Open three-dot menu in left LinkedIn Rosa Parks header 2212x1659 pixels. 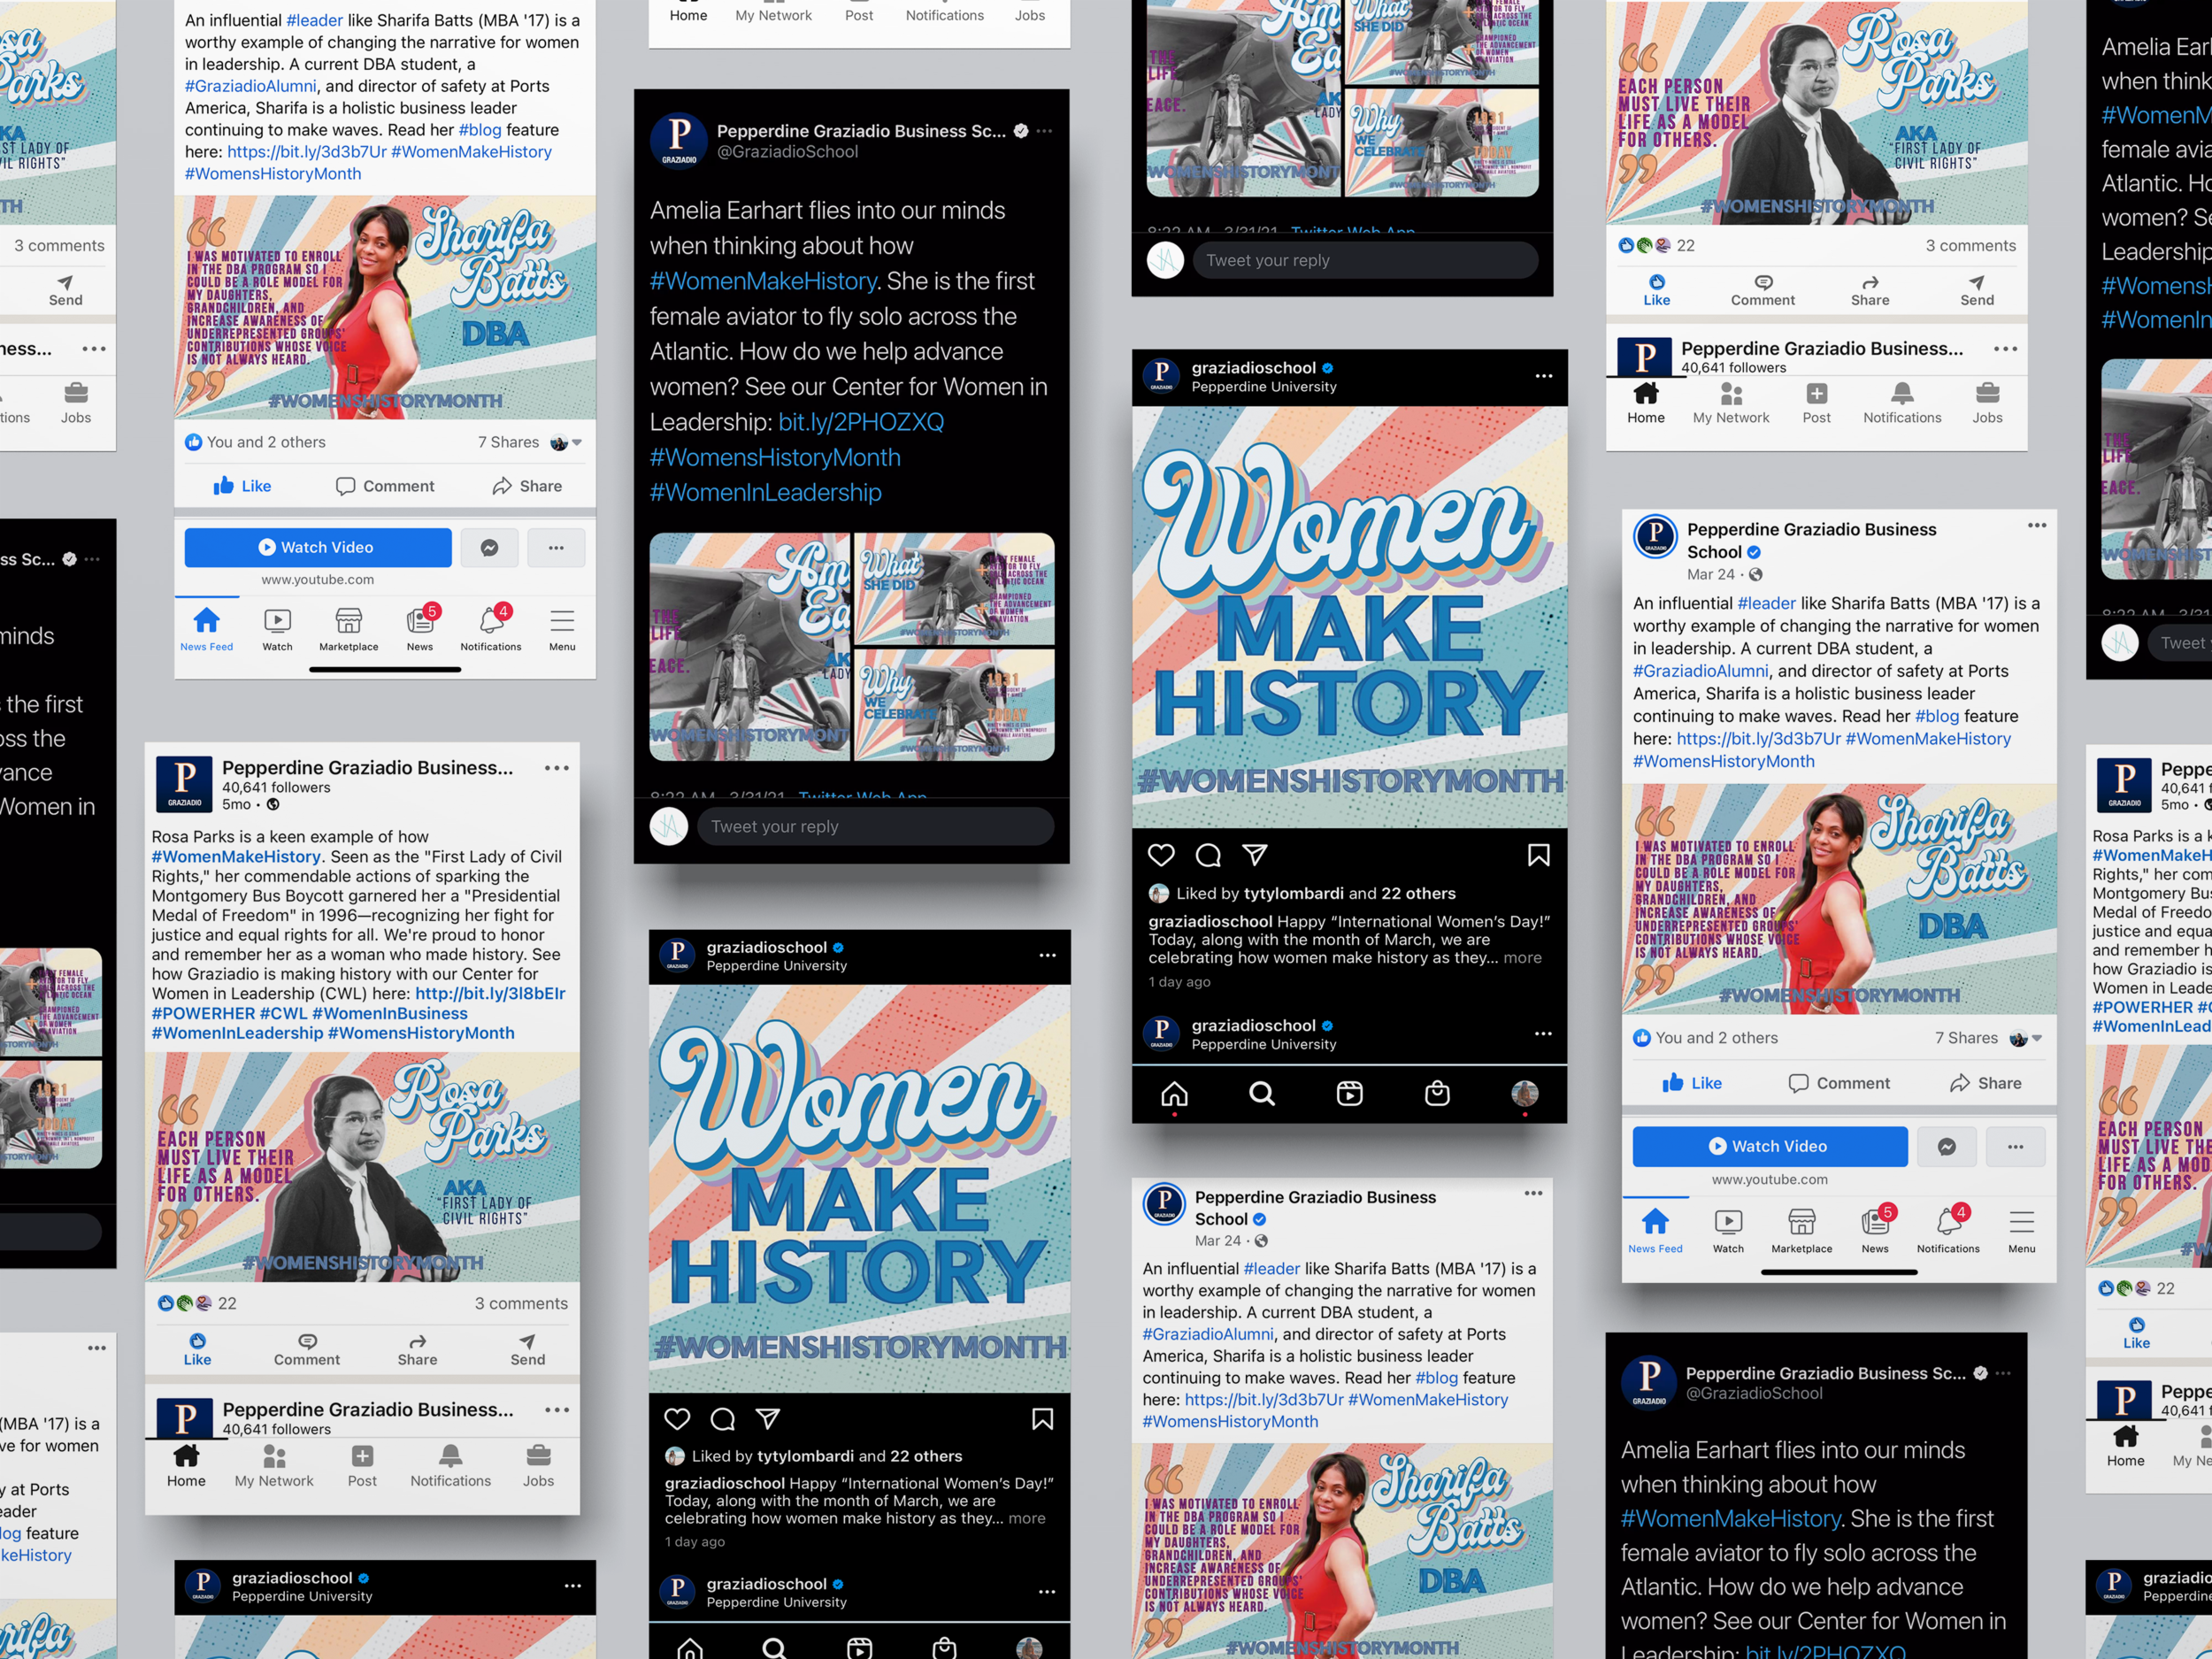click(x=557, y=768)
